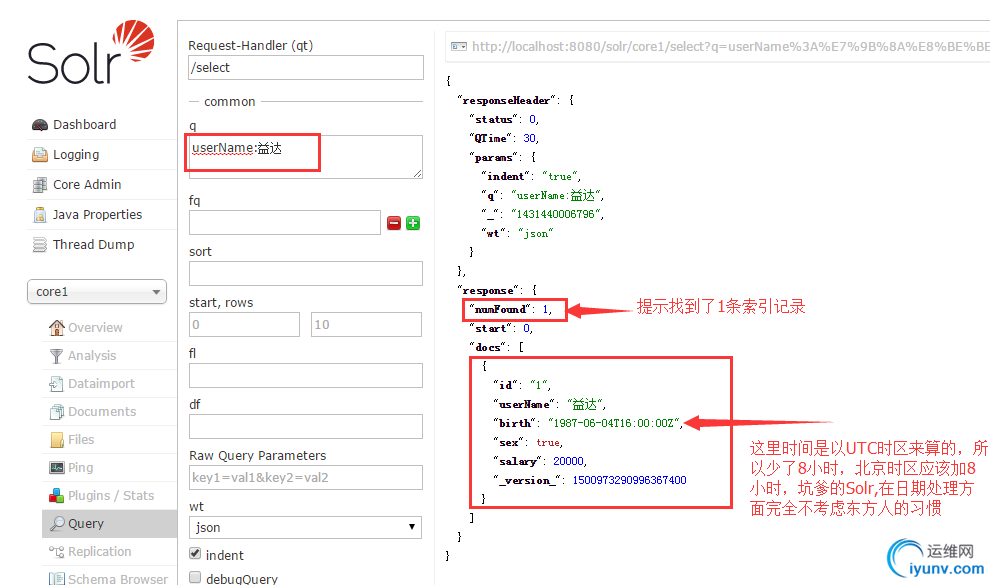This screenshot has width=990, height=585.
Task: Enable the debugQuery checkbox
Action: pos(195,577)
